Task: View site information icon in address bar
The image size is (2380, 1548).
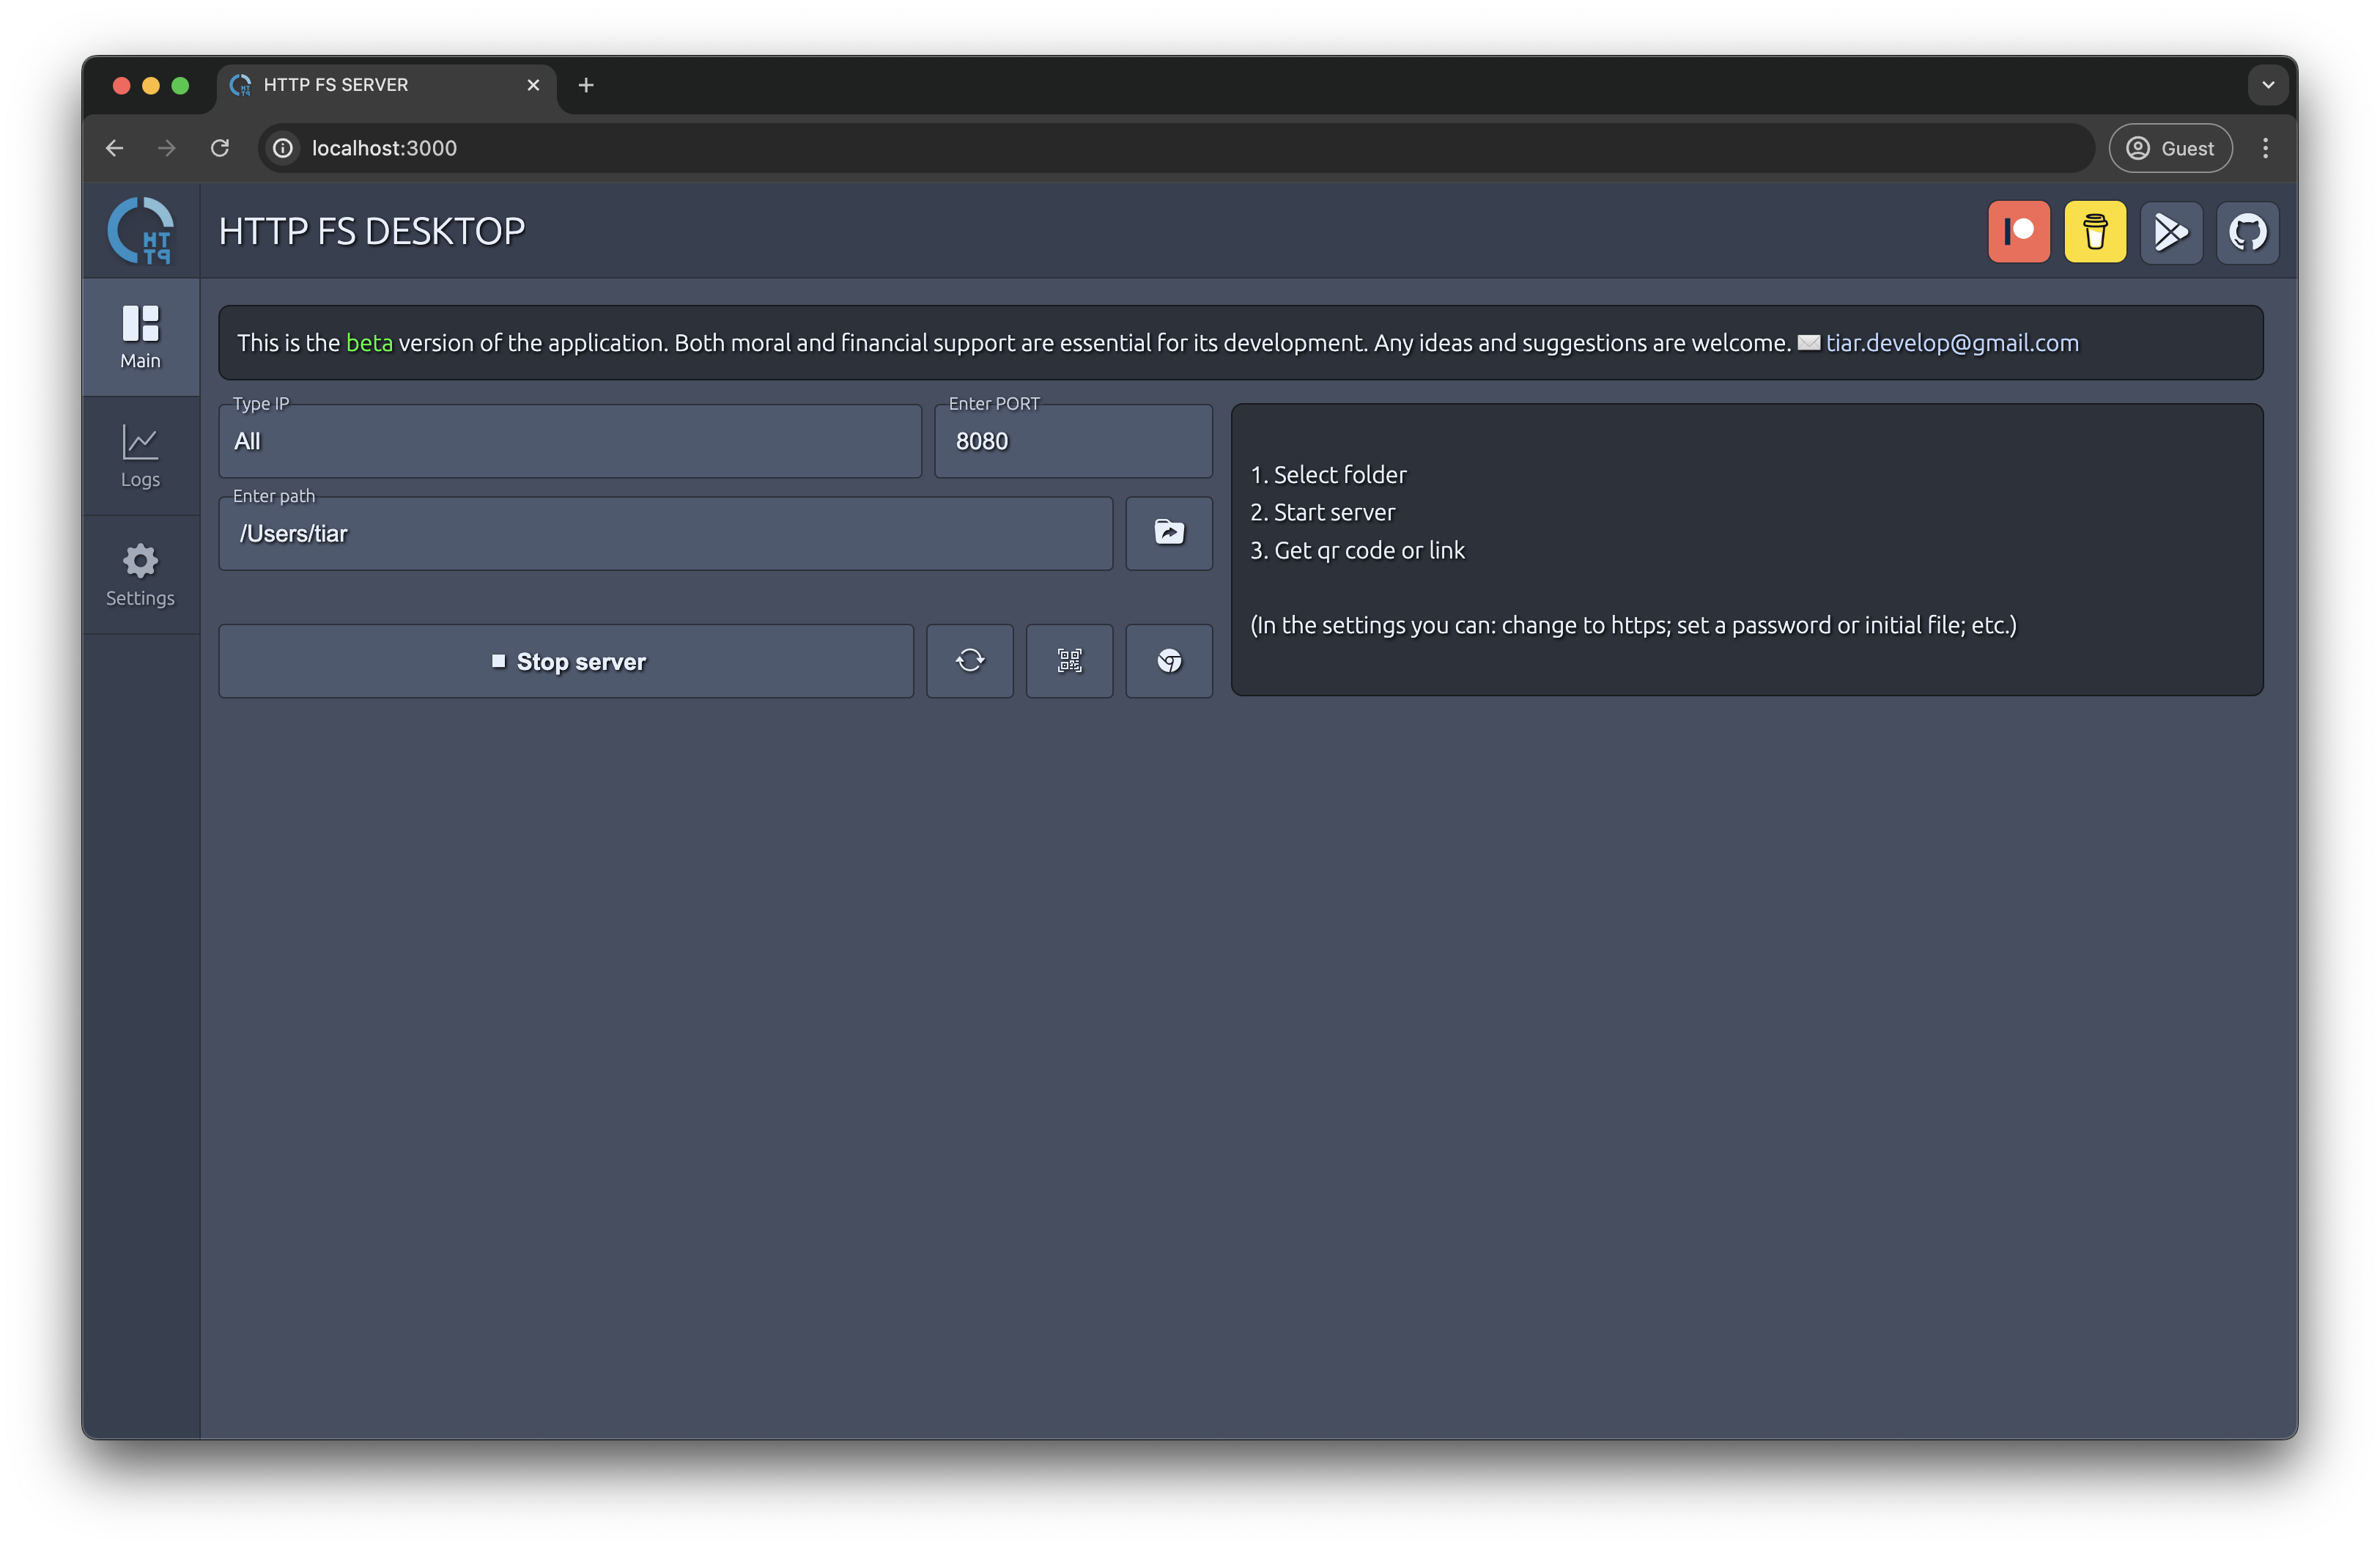Action: pyautogui.click(x=284, y=148)
